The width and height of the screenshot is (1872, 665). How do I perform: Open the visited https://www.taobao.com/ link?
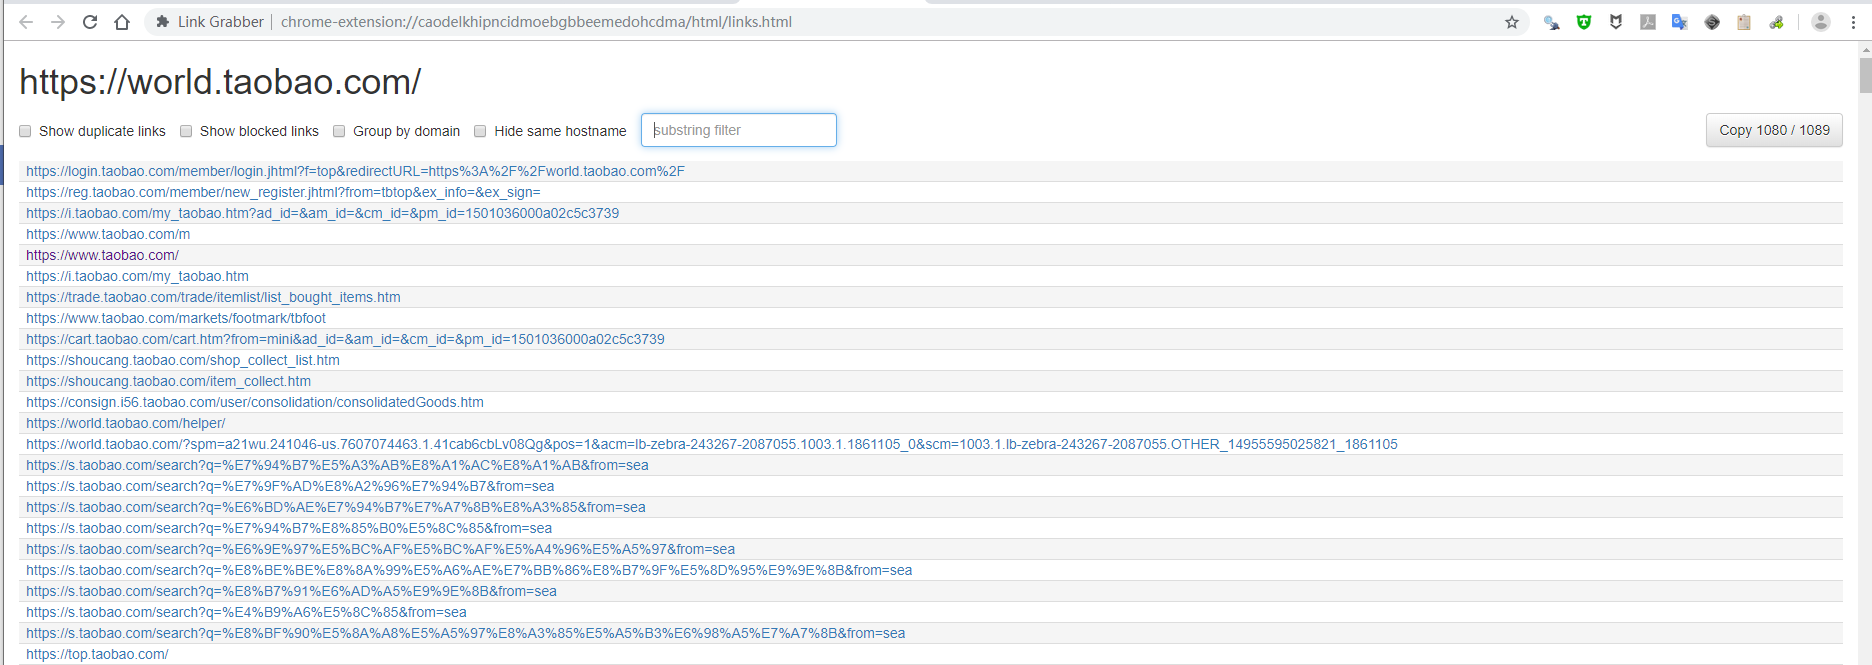point(102,255)
